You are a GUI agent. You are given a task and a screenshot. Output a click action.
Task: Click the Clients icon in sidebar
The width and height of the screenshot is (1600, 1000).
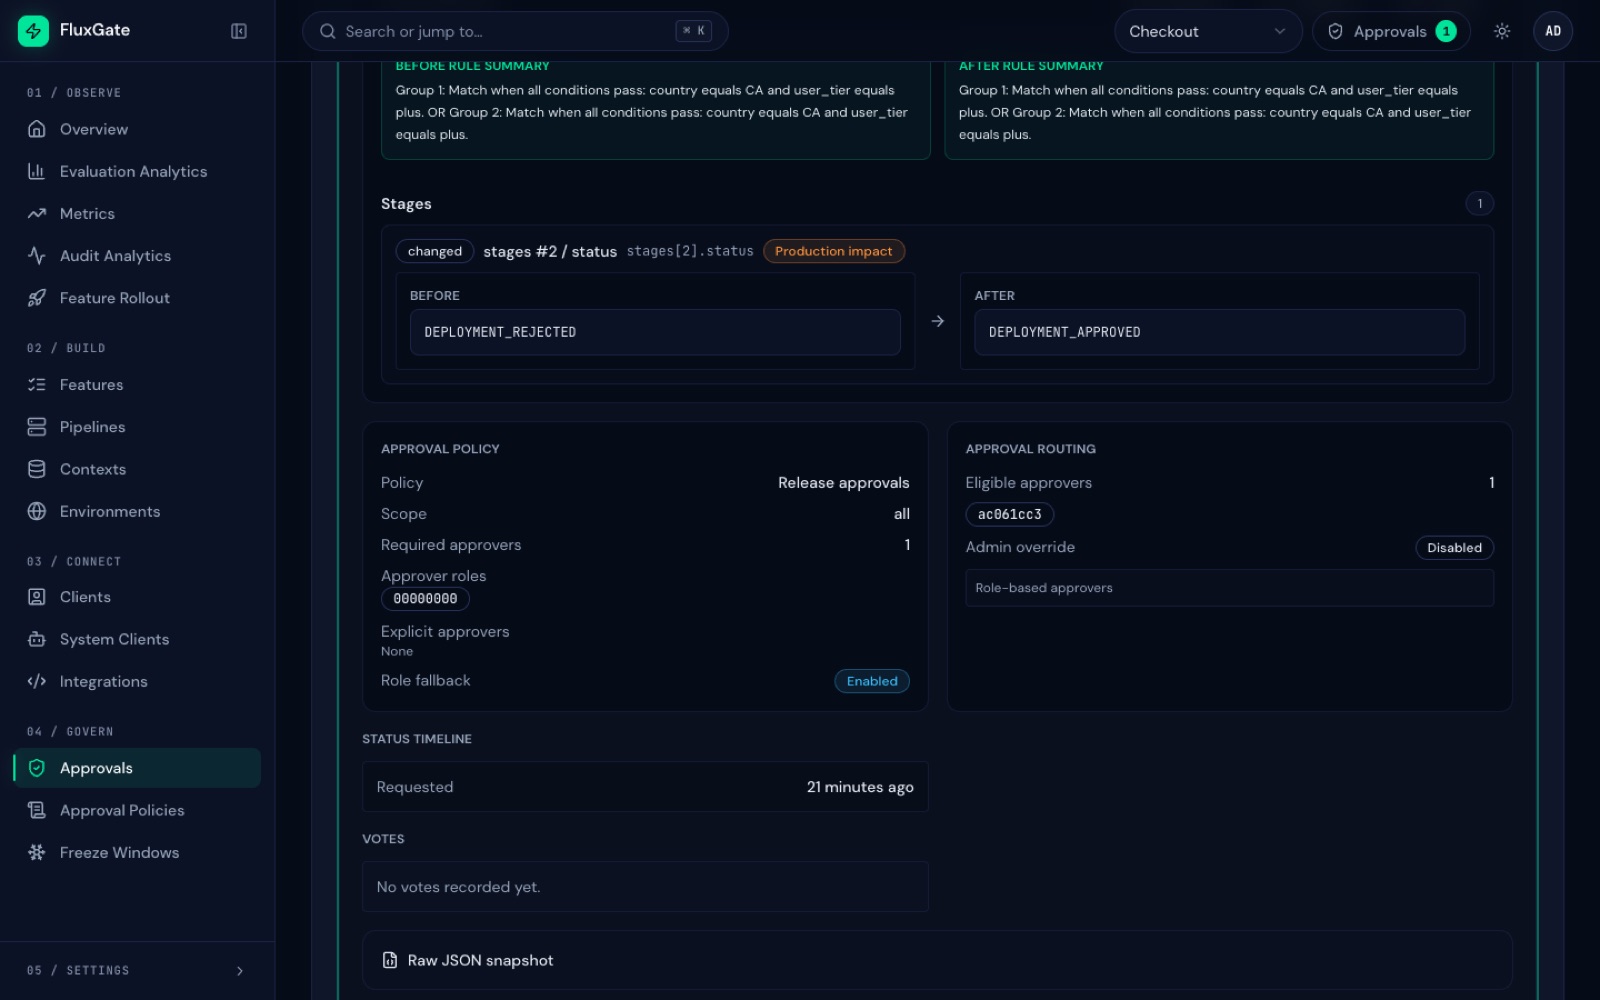point(37,597)
